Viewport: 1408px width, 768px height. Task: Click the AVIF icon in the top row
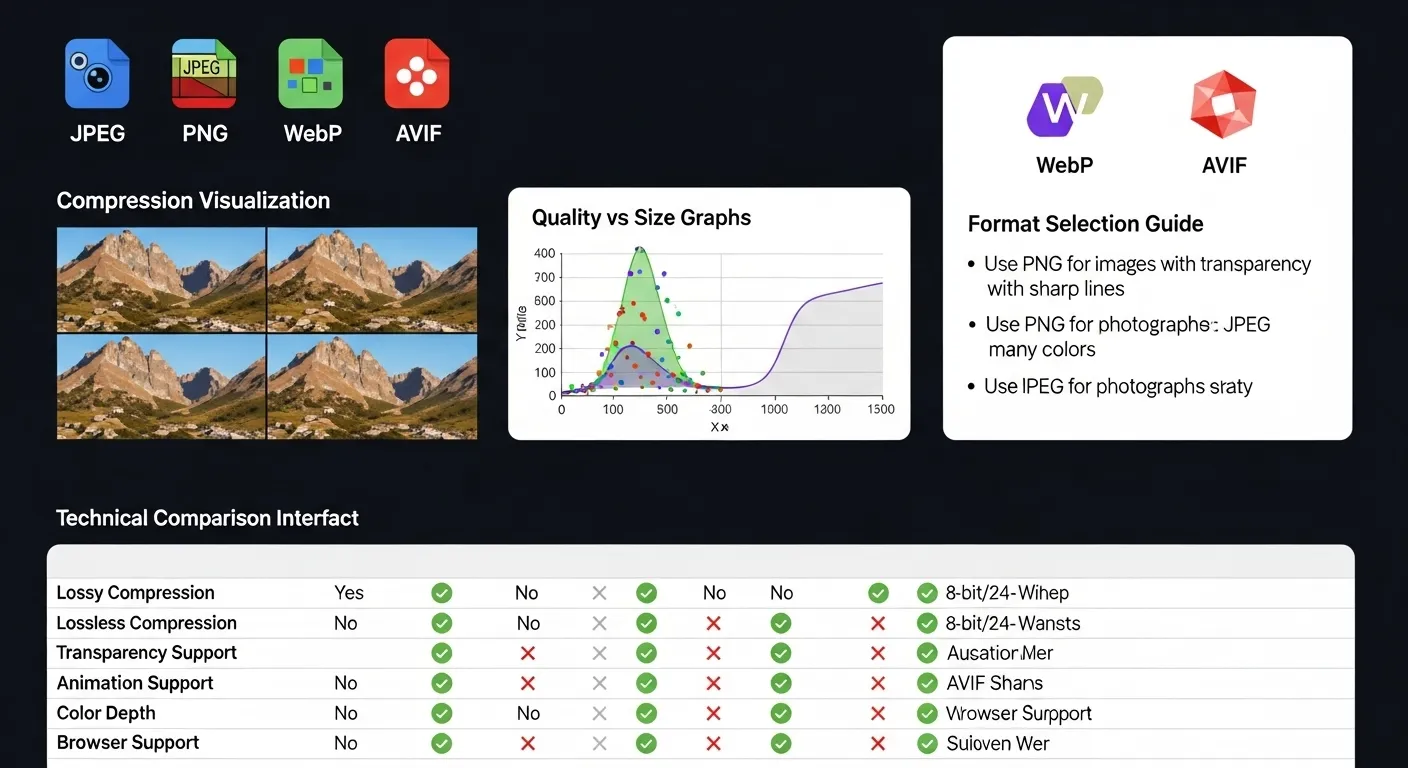coord(417,72)
